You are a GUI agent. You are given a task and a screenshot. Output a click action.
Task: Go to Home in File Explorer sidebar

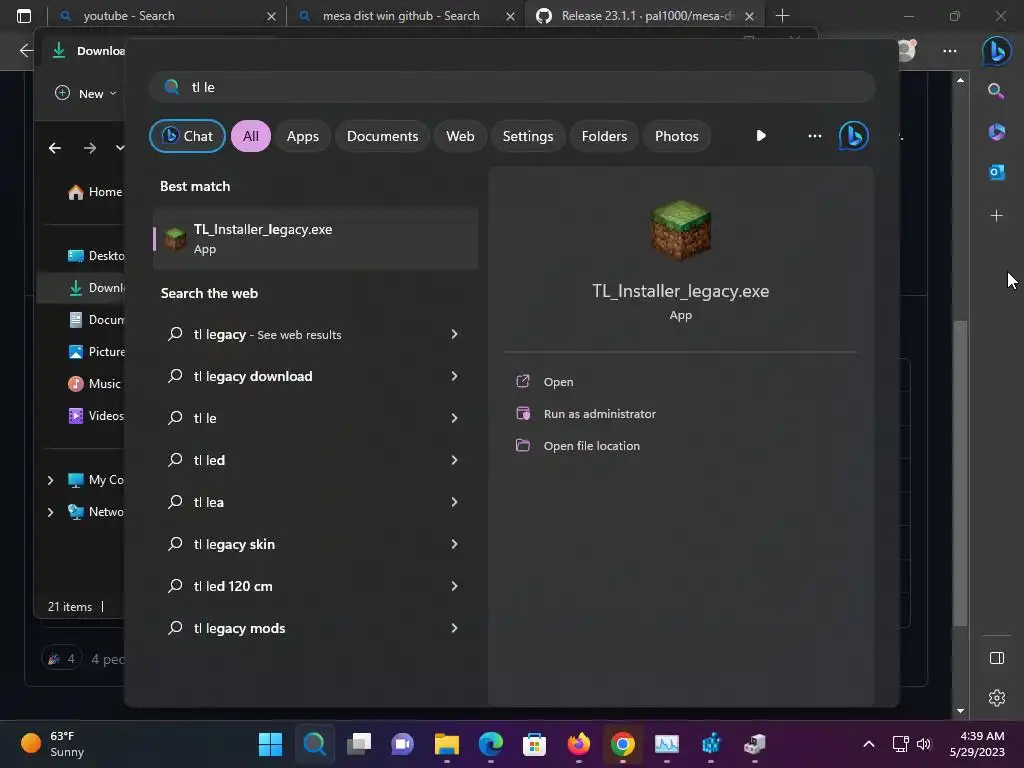(x=95, y=192)
